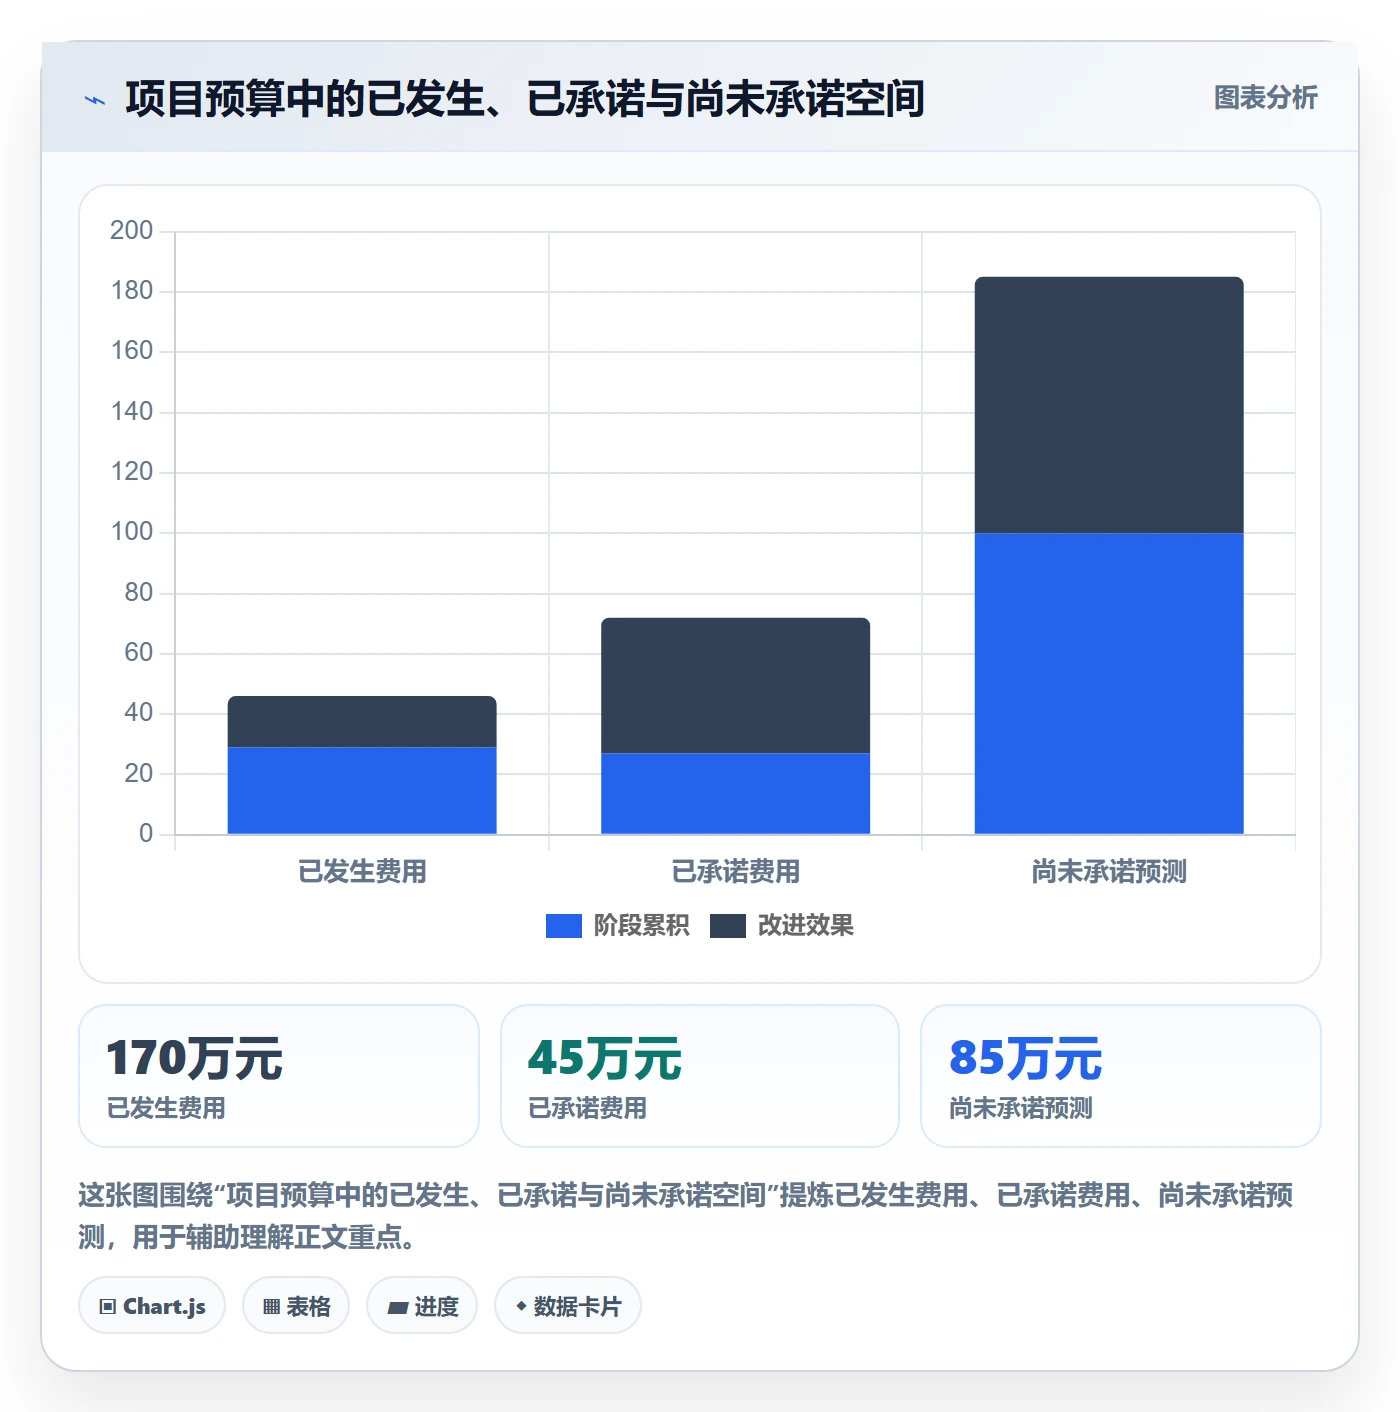The width and height of the screenshot is (1400, 1412).
Task: Click the blue bar segment for 已承诺费用
Action: 735,793
